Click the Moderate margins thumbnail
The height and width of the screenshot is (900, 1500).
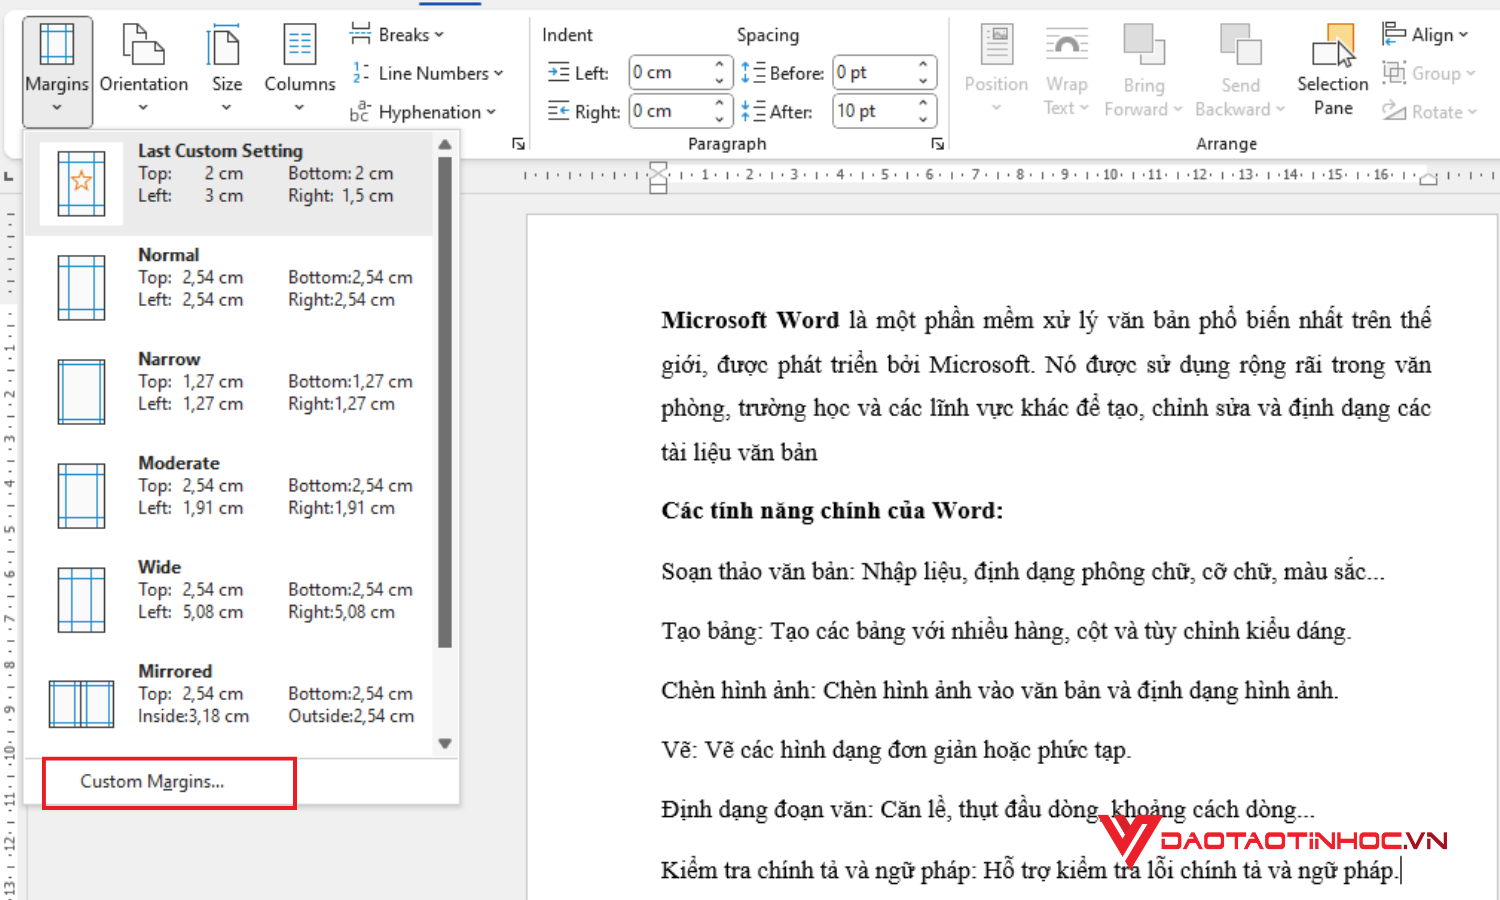pyautogui.click(x=81, y=496)
